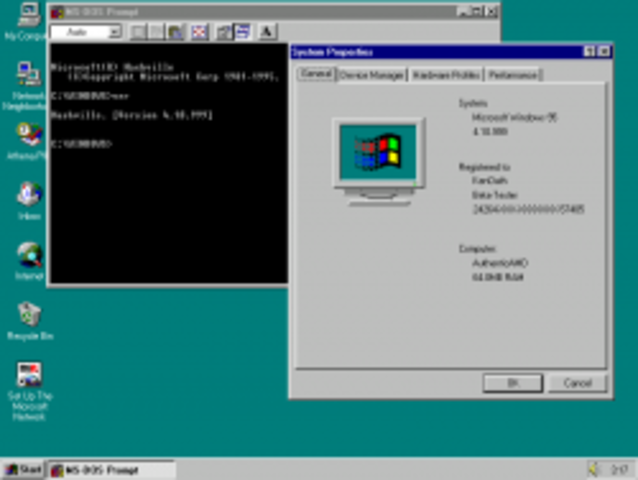This screenshot has width=638, height=480.
Task: Switch to the Hardware Profiles tab
Action: click(446, 75)
